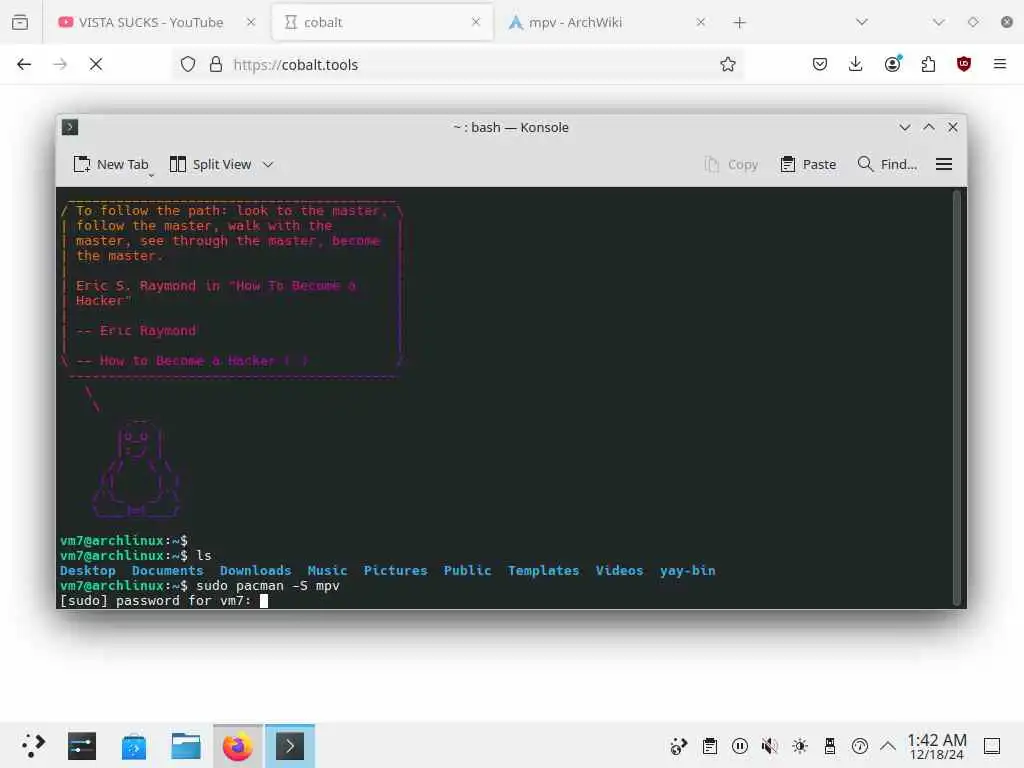This screenshot has height=768, width=1024.
Task: Close the Konsole window
Action: click(x=953, y=127)
